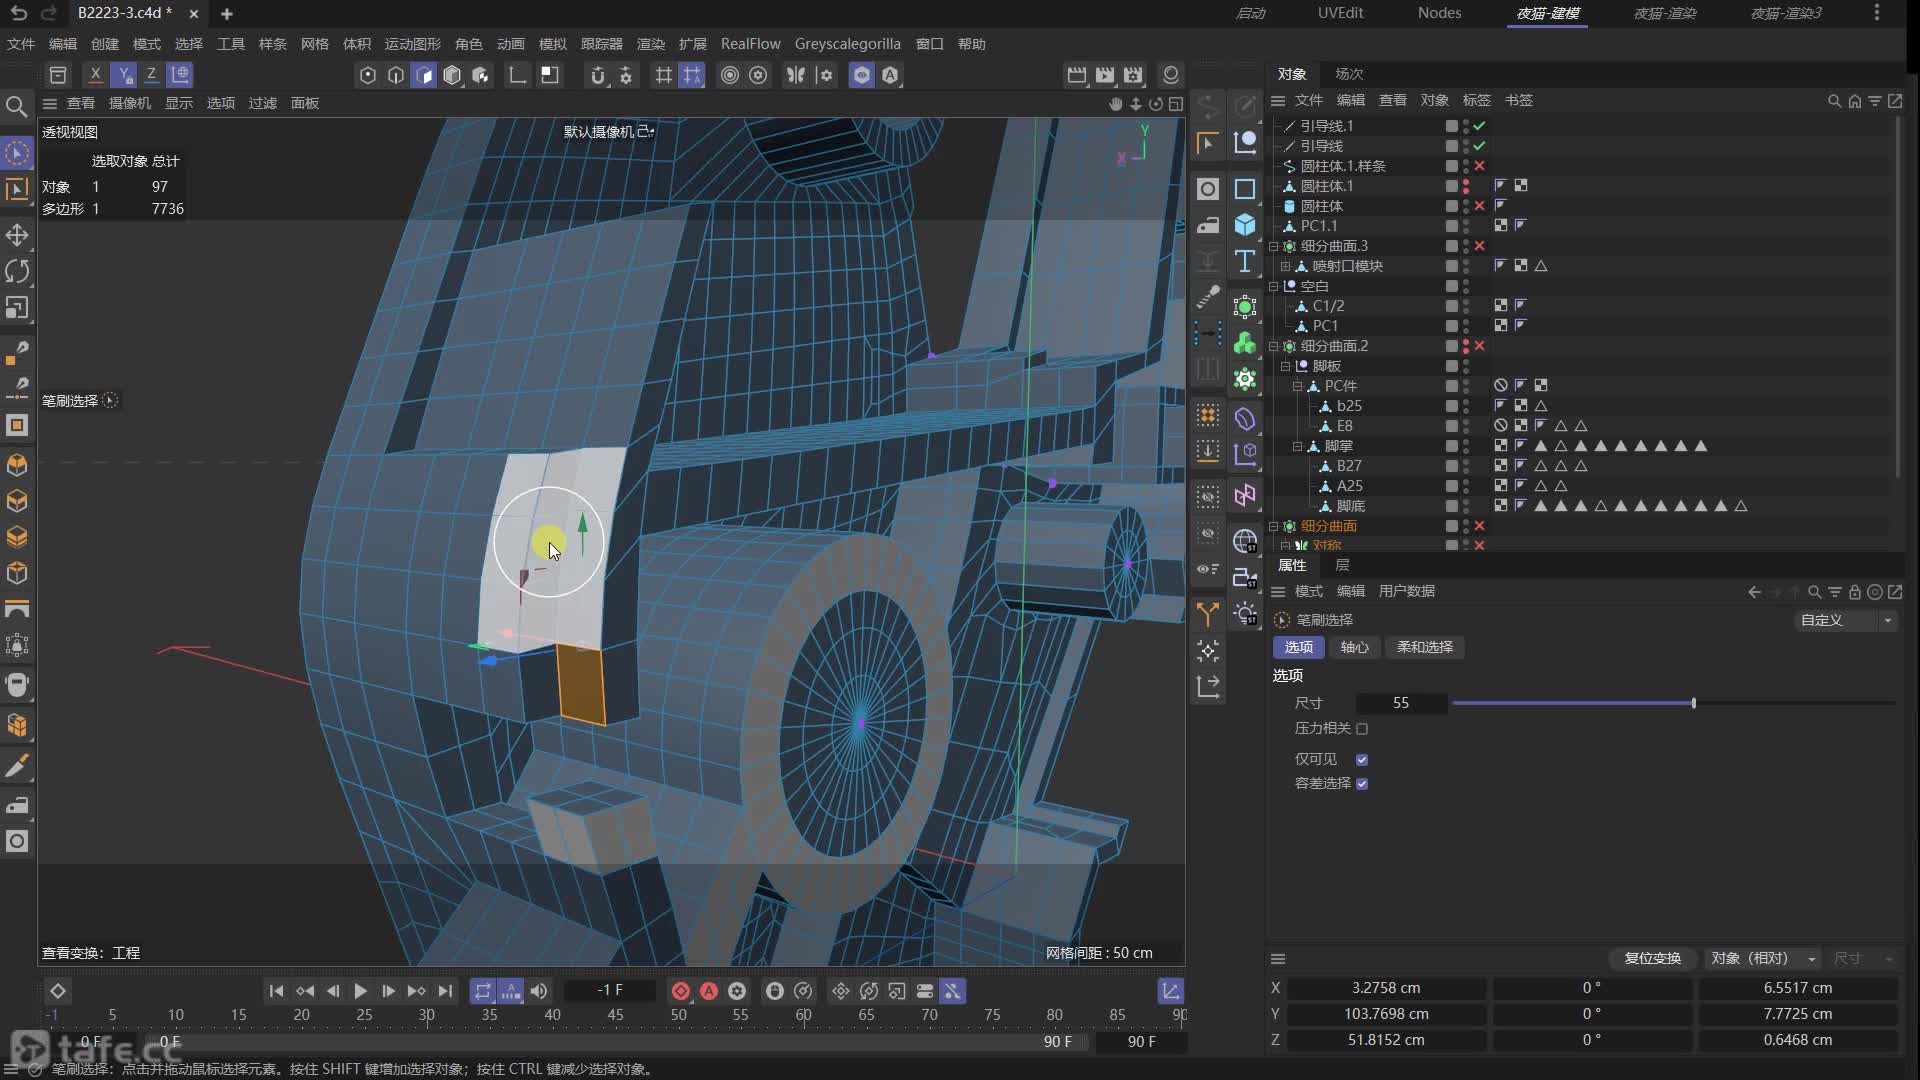Image resolution: width=1920 pixels, height=1080 pixels.
Task: Click the record keyframe red button
Action: pyautogui.click(x=681, y=991)
